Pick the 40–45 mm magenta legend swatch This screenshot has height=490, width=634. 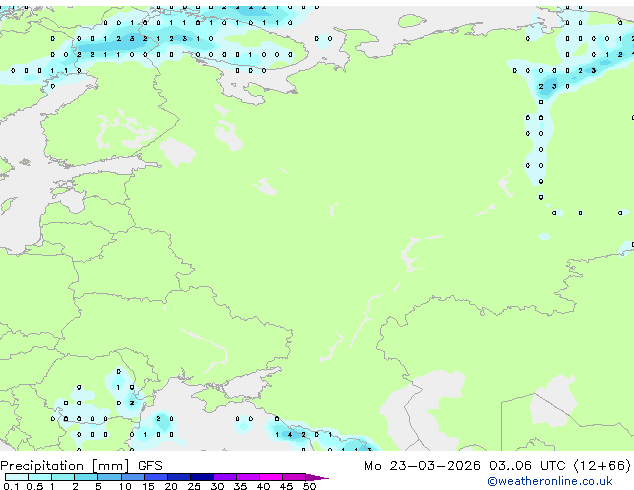(271, 477)
